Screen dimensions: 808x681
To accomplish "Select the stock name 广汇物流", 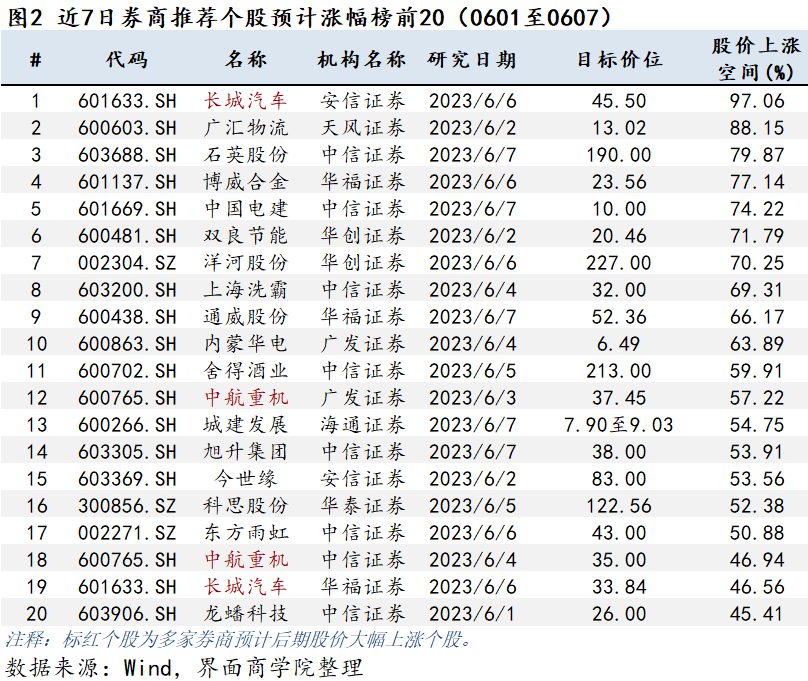I will coord(246,128).
